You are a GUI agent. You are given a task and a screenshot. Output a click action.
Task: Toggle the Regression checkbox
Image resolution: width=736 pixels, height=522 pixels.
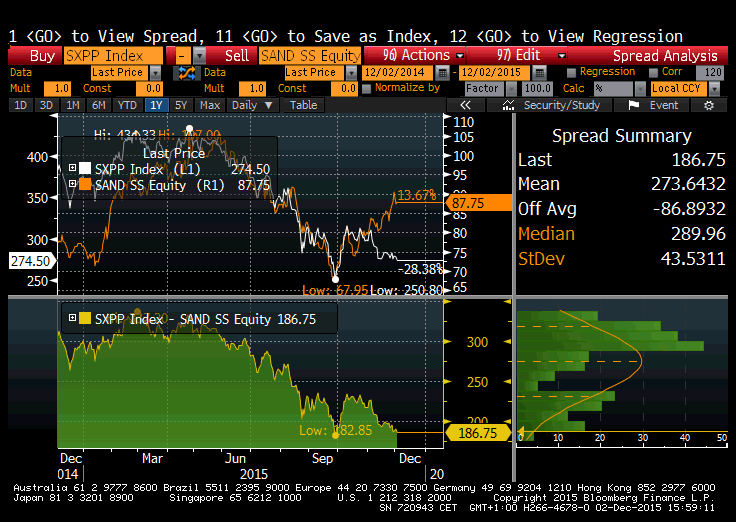click(571, 72)
